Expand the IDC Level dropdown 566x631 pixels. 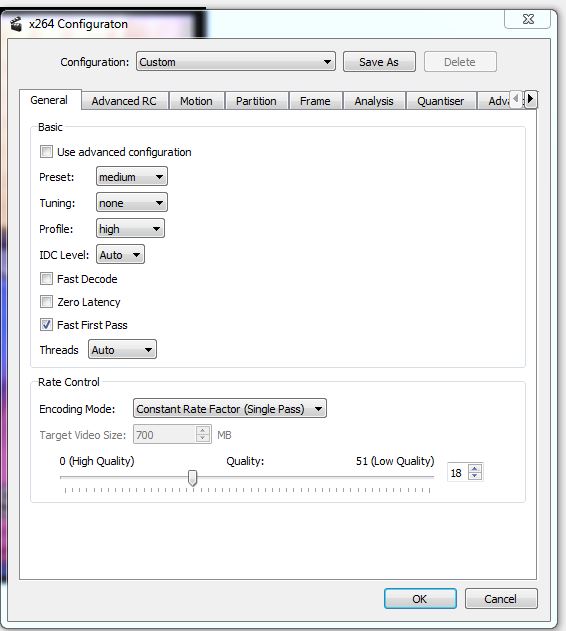[120, 254]
